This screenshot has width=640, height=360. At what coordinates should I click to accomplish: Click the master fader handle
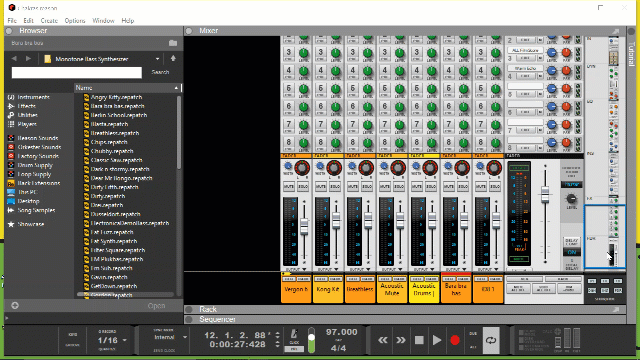pyautogui.click(x=545, y=194)
